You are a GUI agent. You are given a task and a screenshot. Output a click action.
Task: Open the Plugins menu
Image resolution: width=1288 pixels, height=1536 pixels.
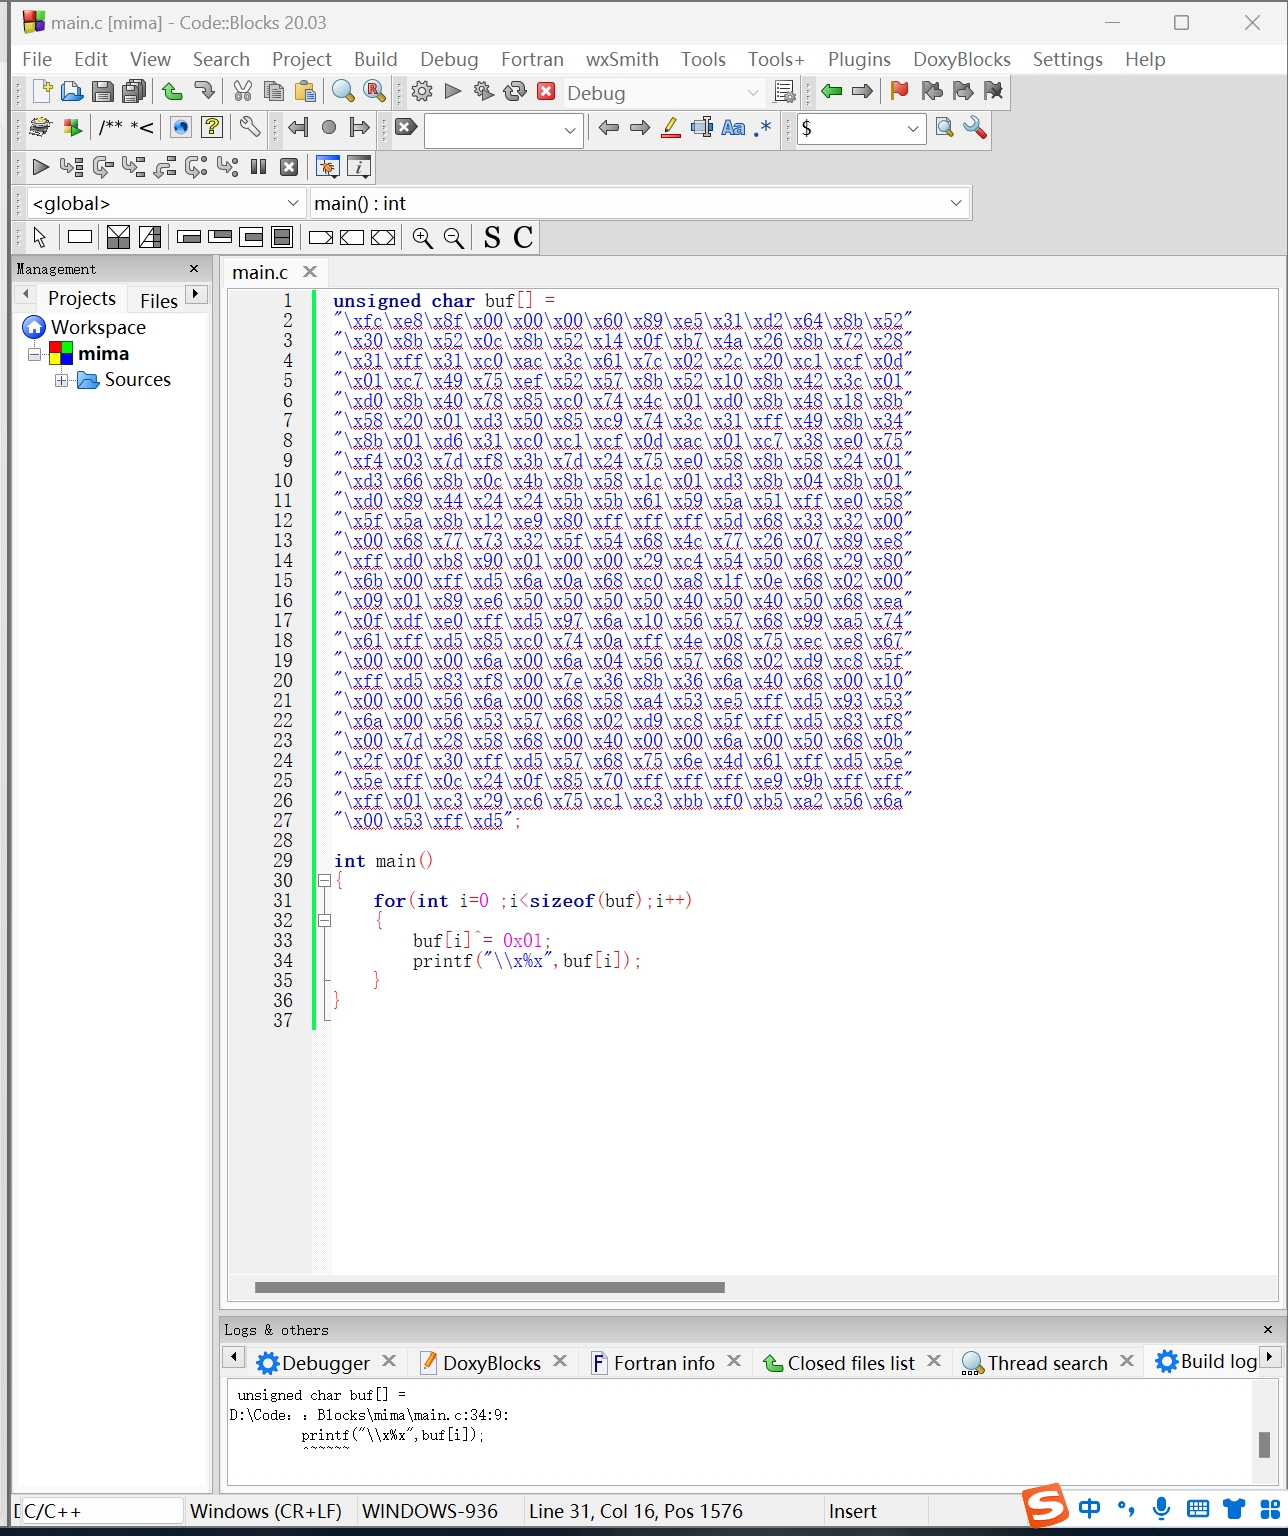pos(859,59)
